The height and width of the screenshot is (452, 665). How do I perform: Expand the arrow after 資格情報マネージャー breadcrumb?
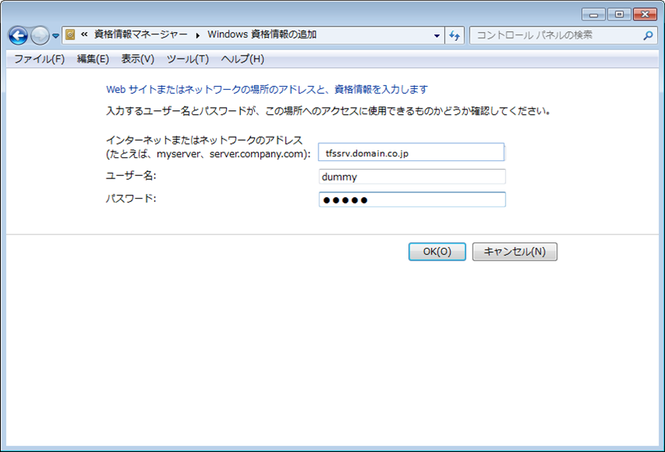(198, 35)
